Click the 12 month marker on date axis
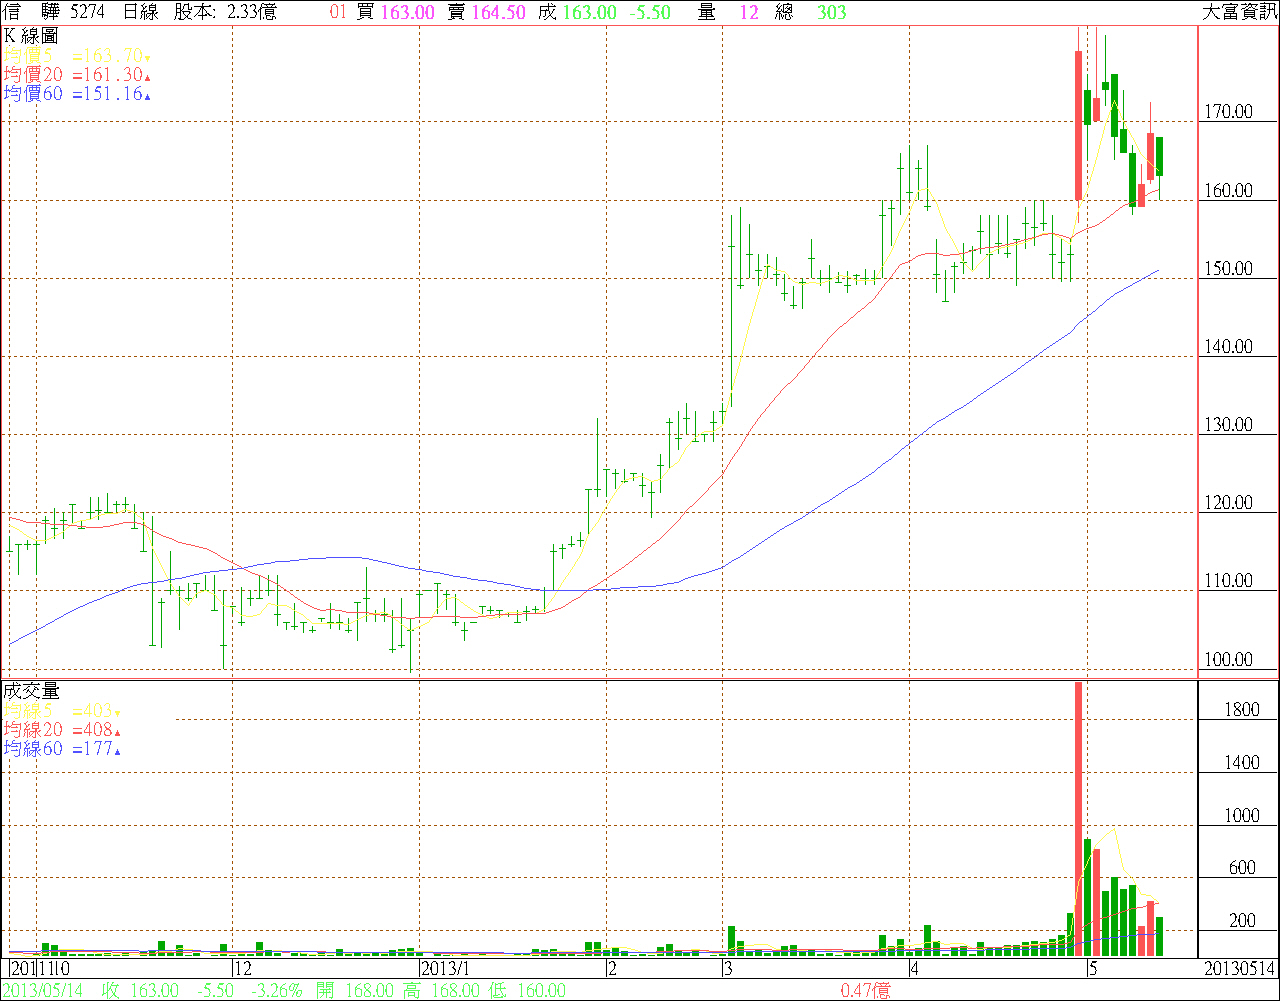The width and height of the screenshot is (1280, 1001). tap(241, 969)
